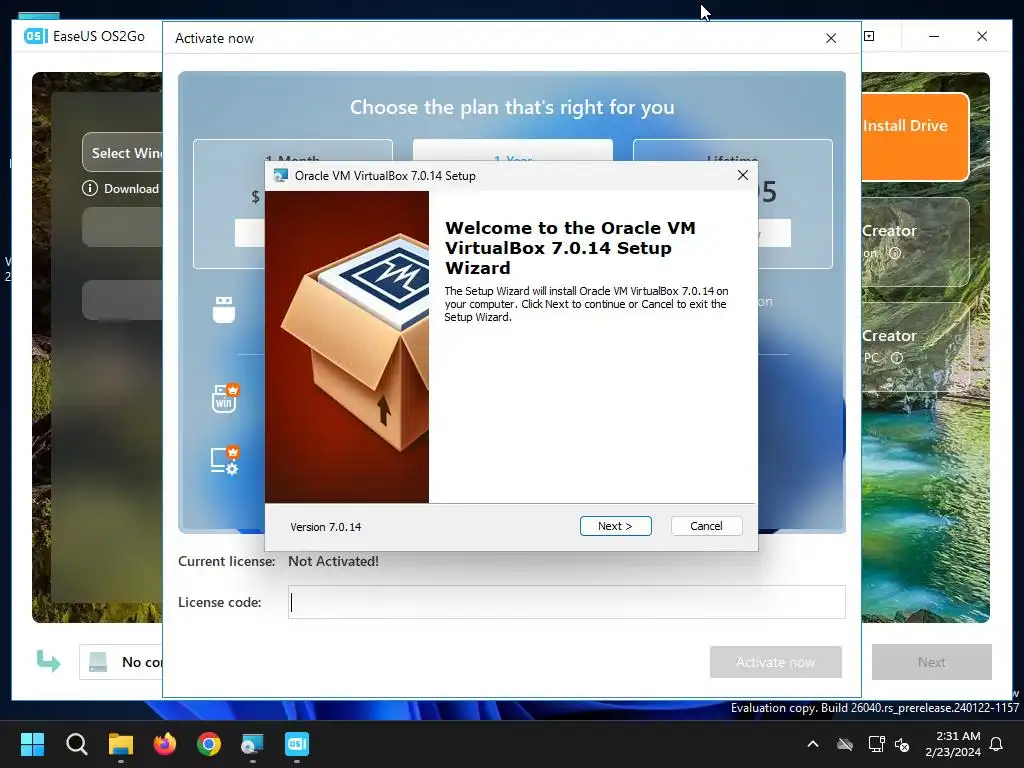The image size is (1024, 768).
Task: Click the Download info icon
Action: click(x=89, y=189)
